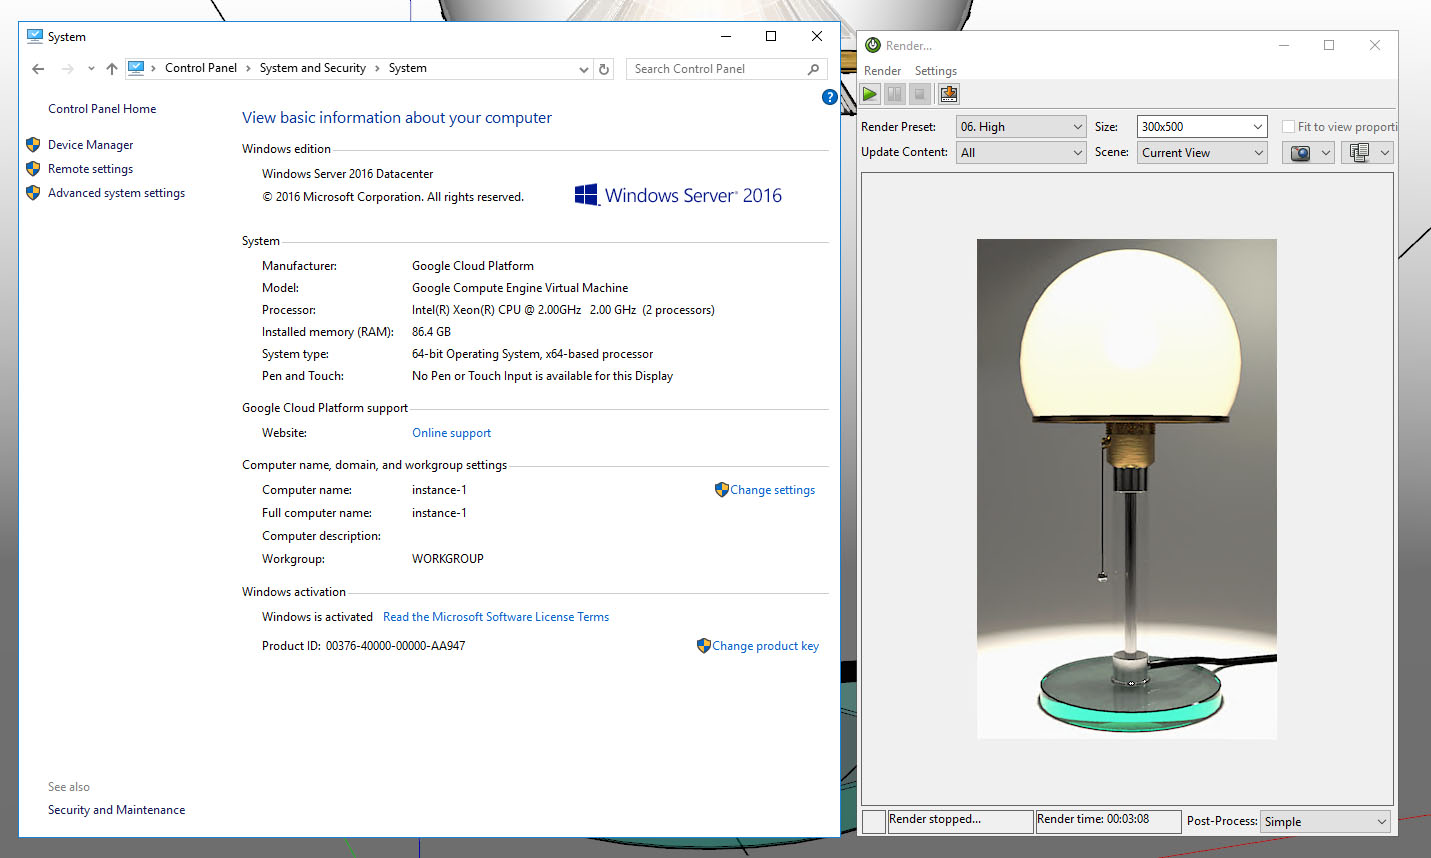The image size is (1431, 858).
Task: Click the Google Compute Engine Virtual Machine text
Action: coord(520,288)
